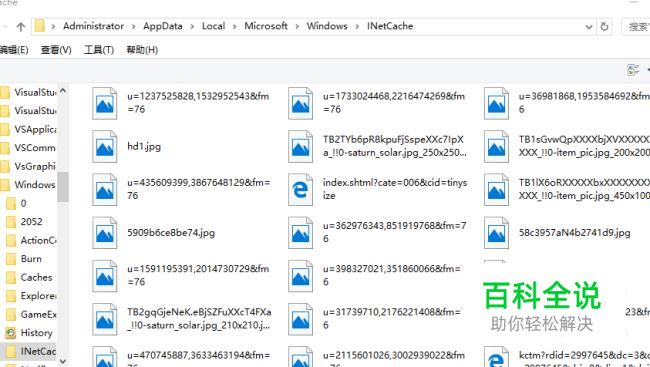
Task: Select GameEx folder in tree
Action: click(x=31, y=314)
